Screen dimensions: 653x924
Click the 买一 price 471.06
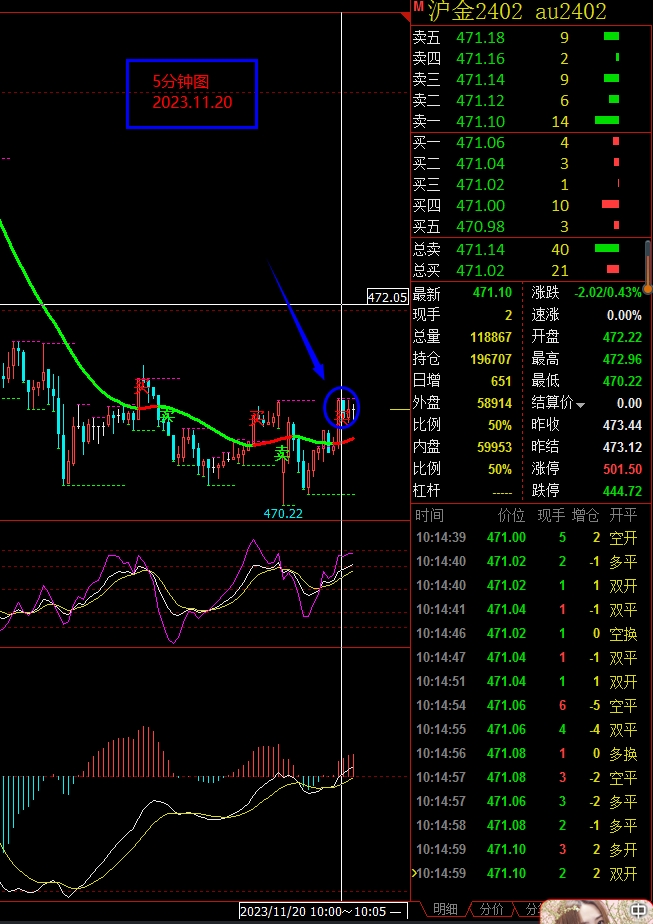(480, 143)
